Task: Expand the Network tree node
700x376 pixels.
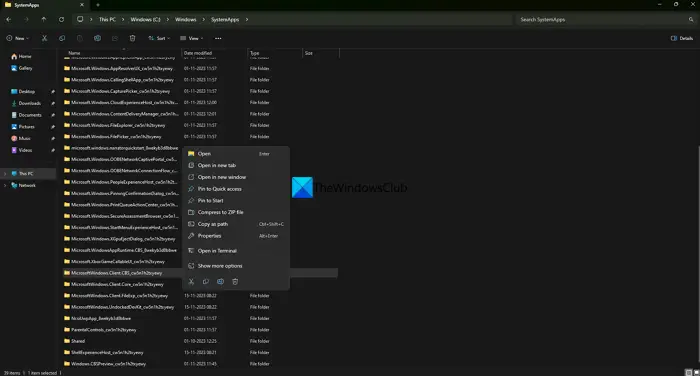Action: [5, 185]
